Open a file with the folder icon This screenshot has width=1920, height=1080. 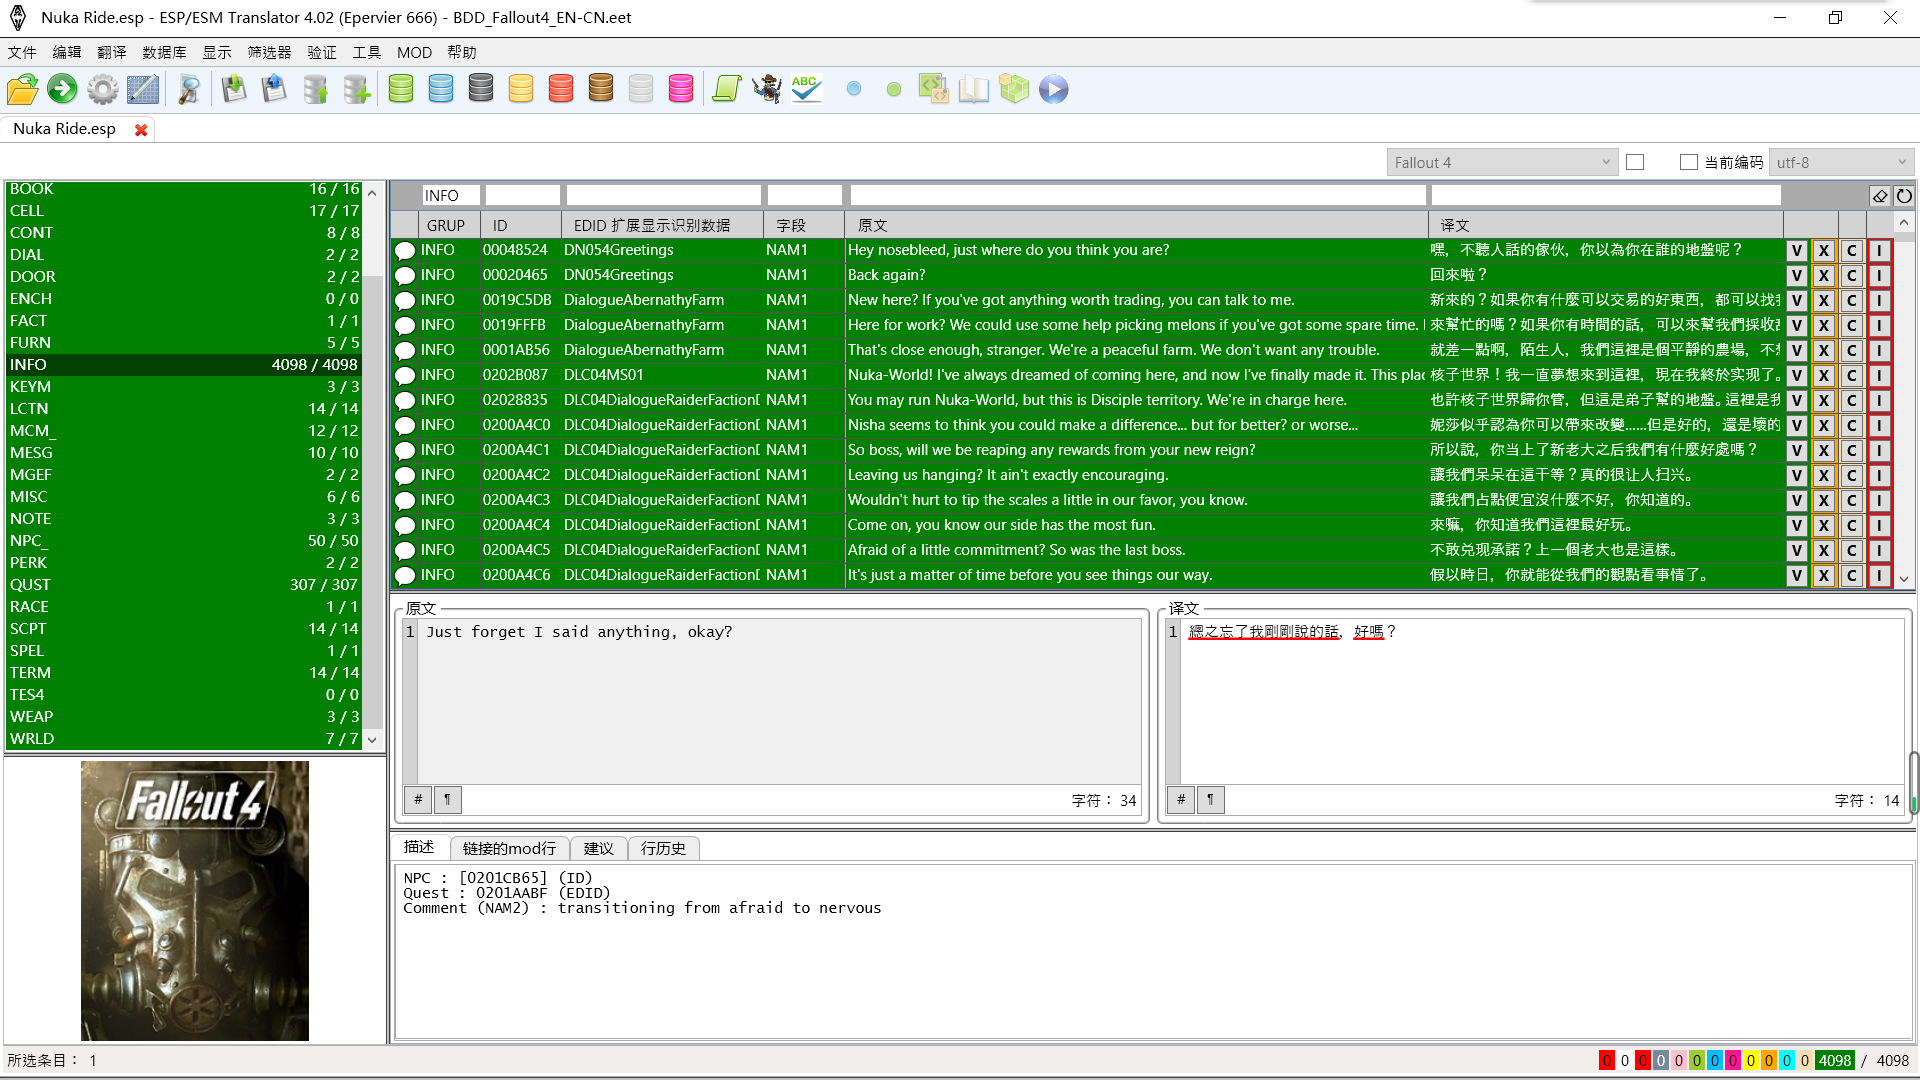(23, 89)
